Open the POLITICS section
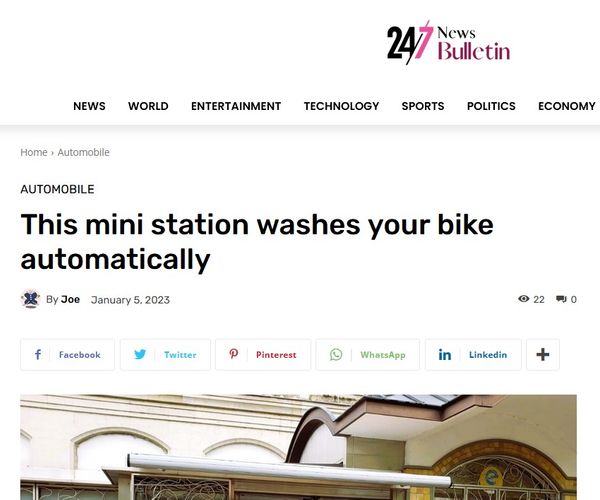The width and height of the screenshot is (600, 500). 491,106
